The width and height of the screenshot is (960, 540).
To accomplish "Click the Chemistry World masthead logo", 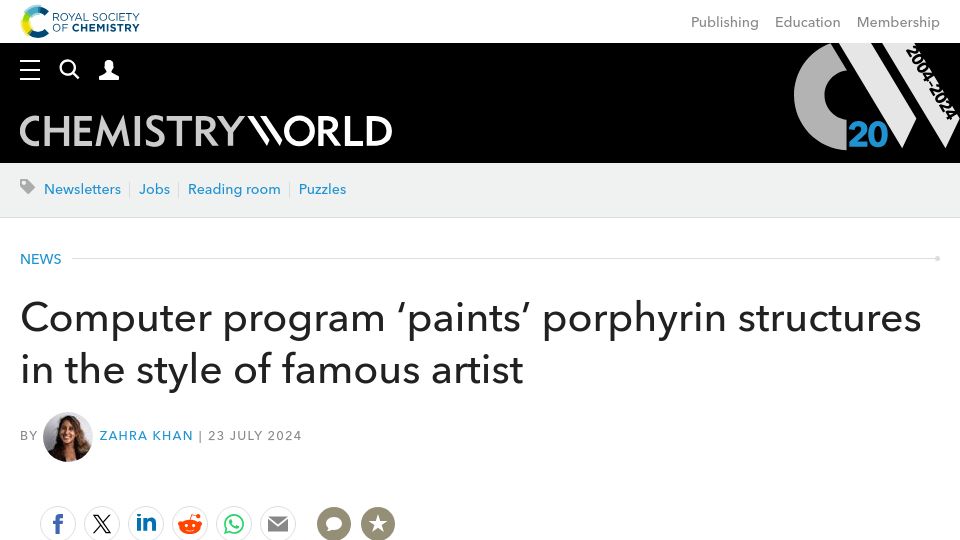I will click(206, 131).
